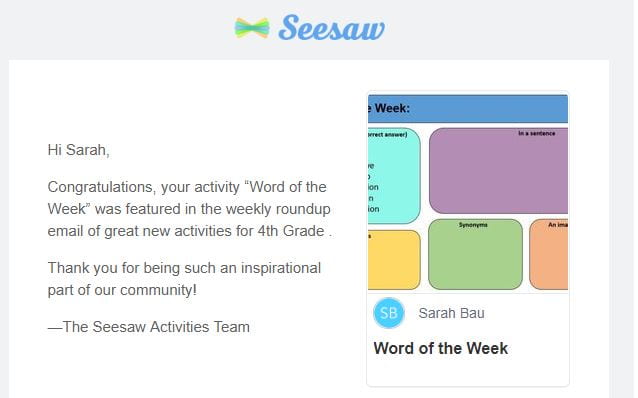Click the 4th Grade text in the message
This screenshot has height=398, width=638.
pyautogui.click(x=291, y=231)
